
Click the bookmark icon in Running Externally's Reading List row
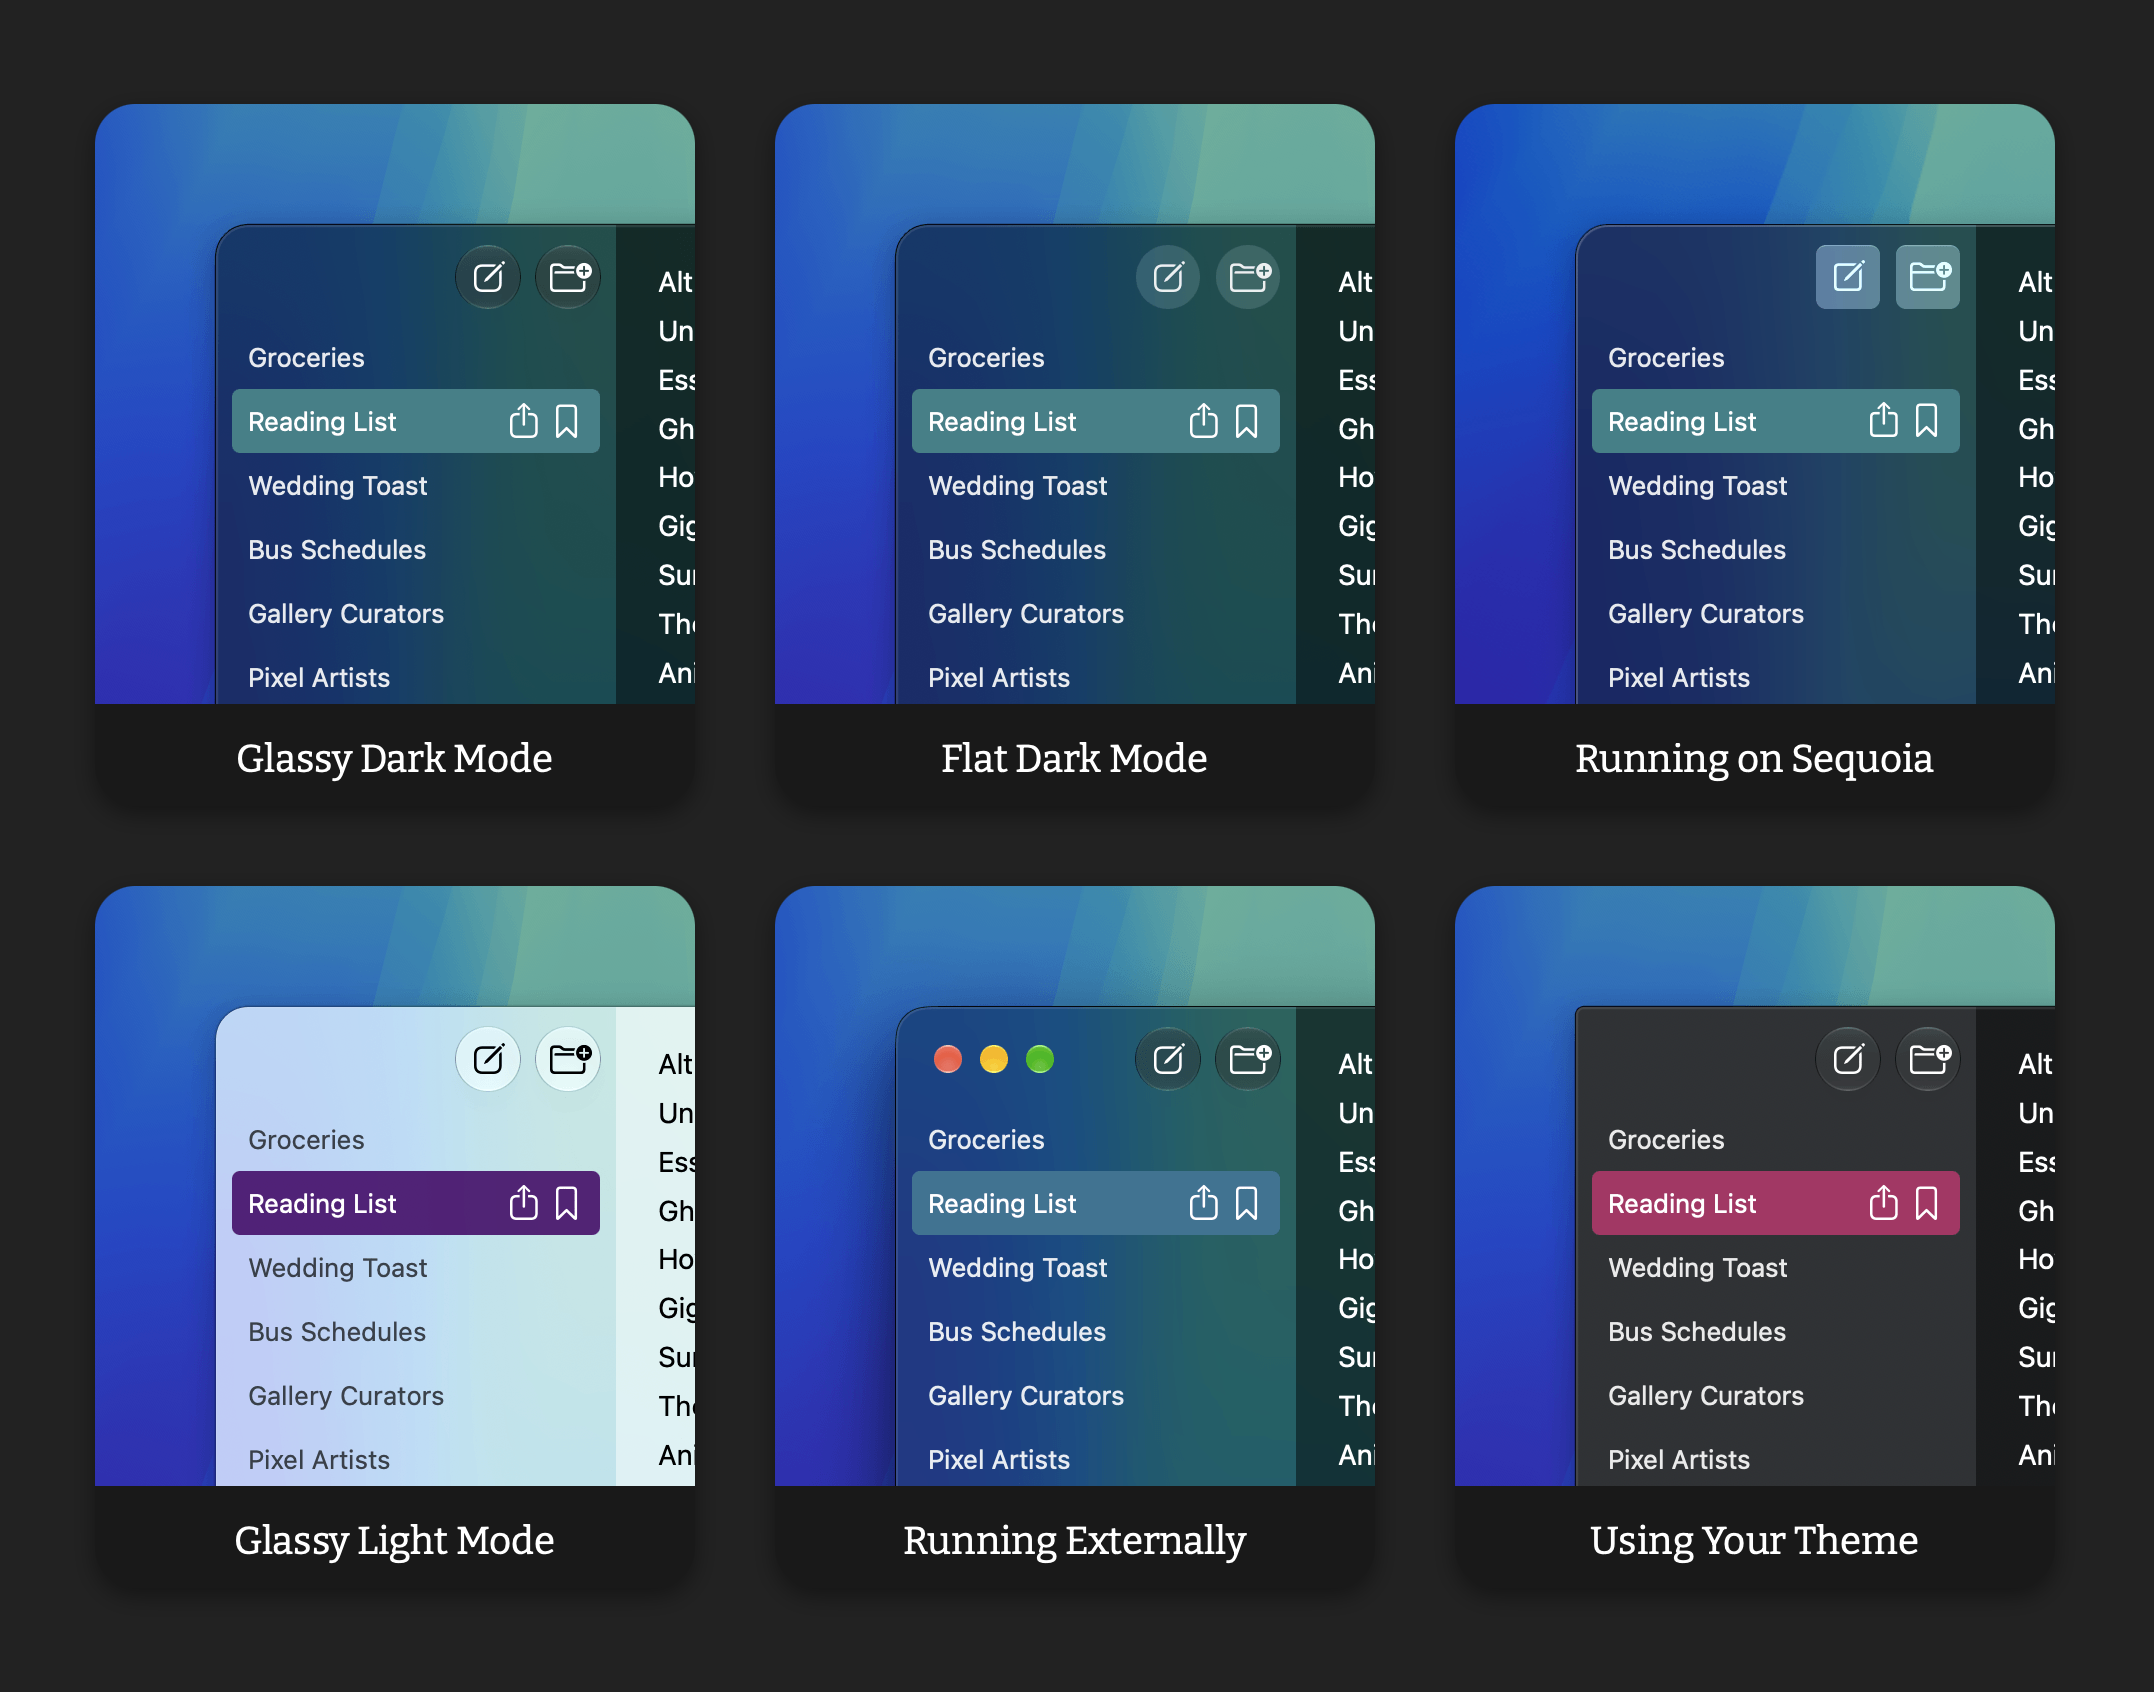(x=1247, y=1203)
